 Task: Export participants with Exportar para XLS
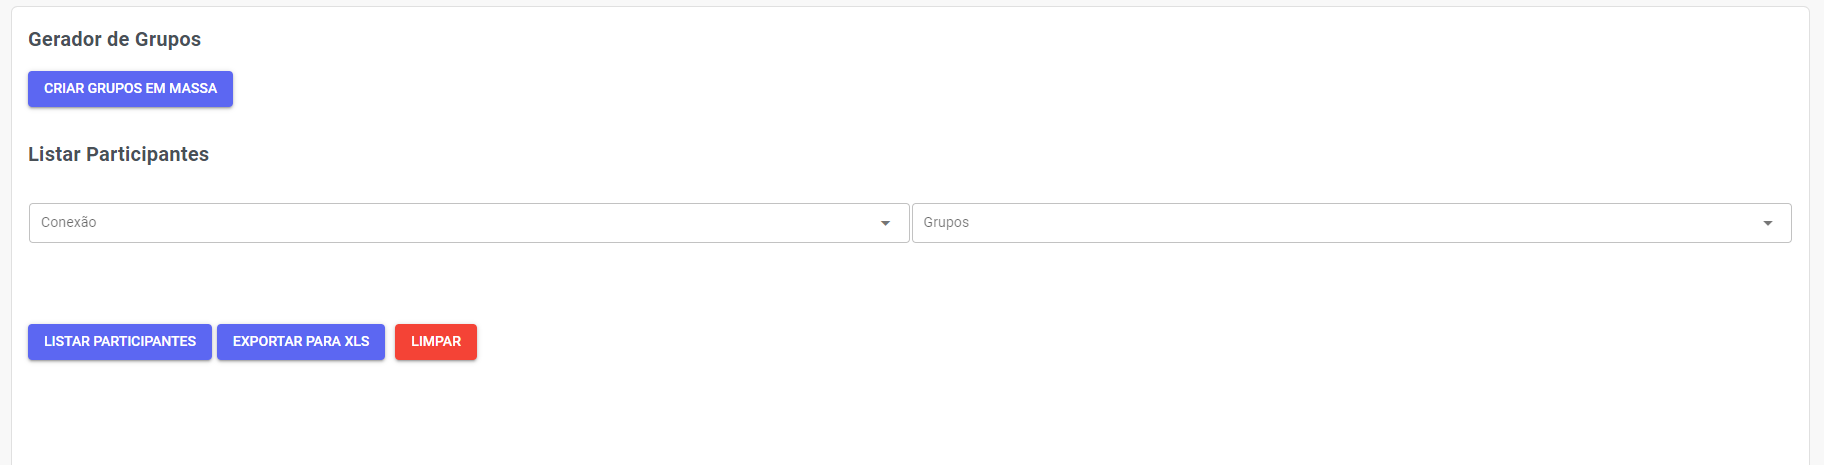click(301, 342)
